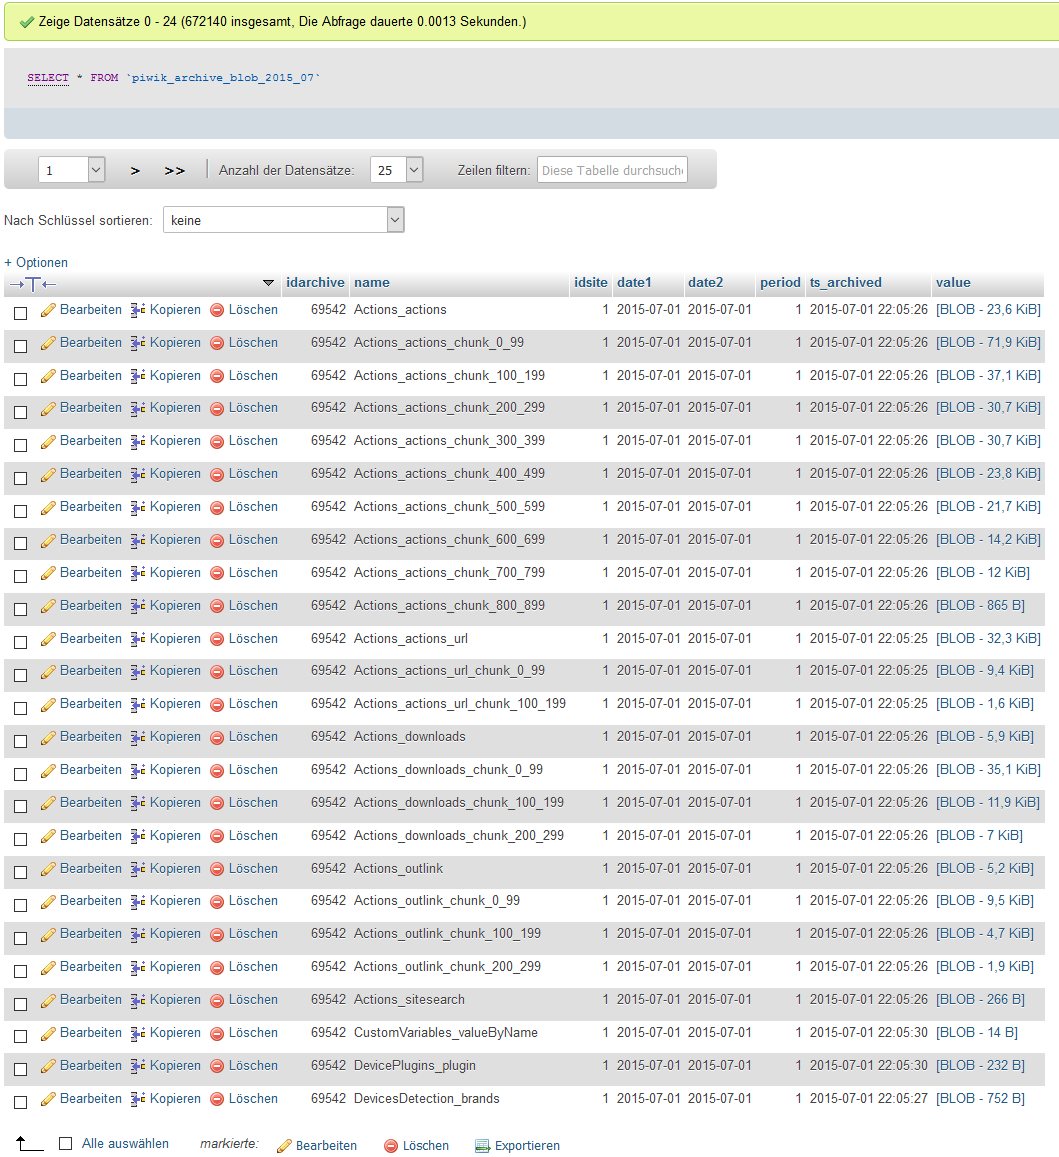Click the red delete icon for Actions_downloads row
The image size is (1059, 1157).
217,738
